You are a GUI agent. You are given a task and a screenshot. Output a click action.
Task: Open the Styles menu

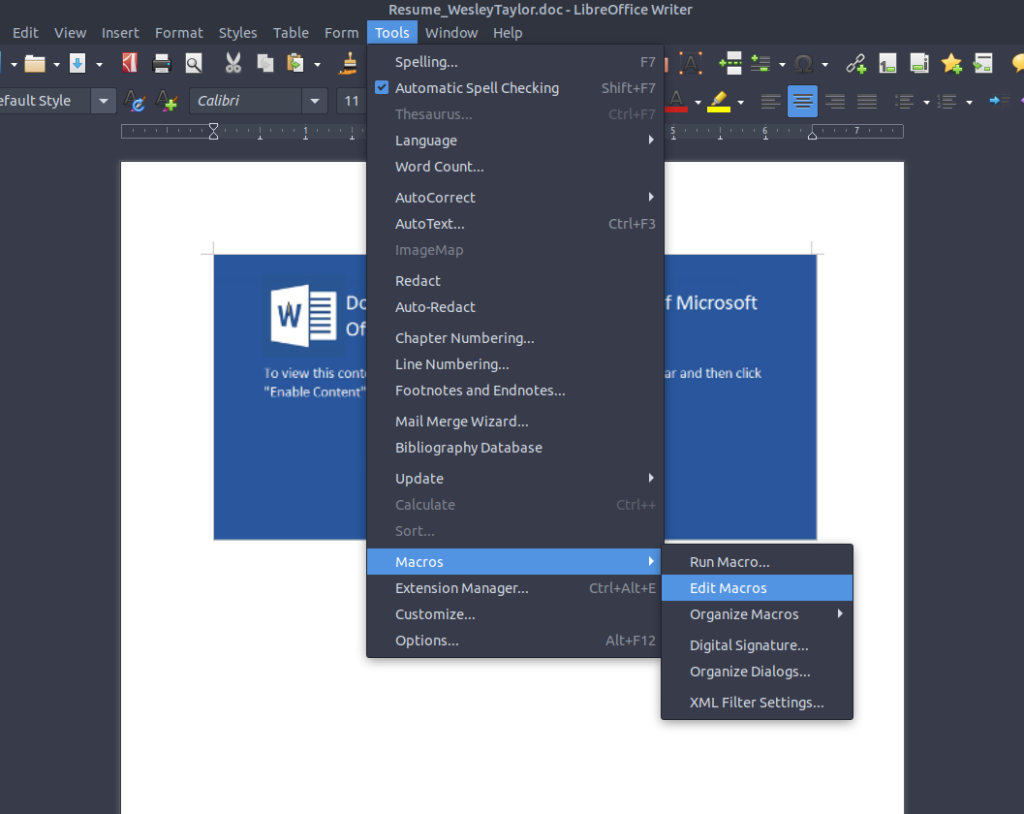pyautogui.click(x=238, y=33)
